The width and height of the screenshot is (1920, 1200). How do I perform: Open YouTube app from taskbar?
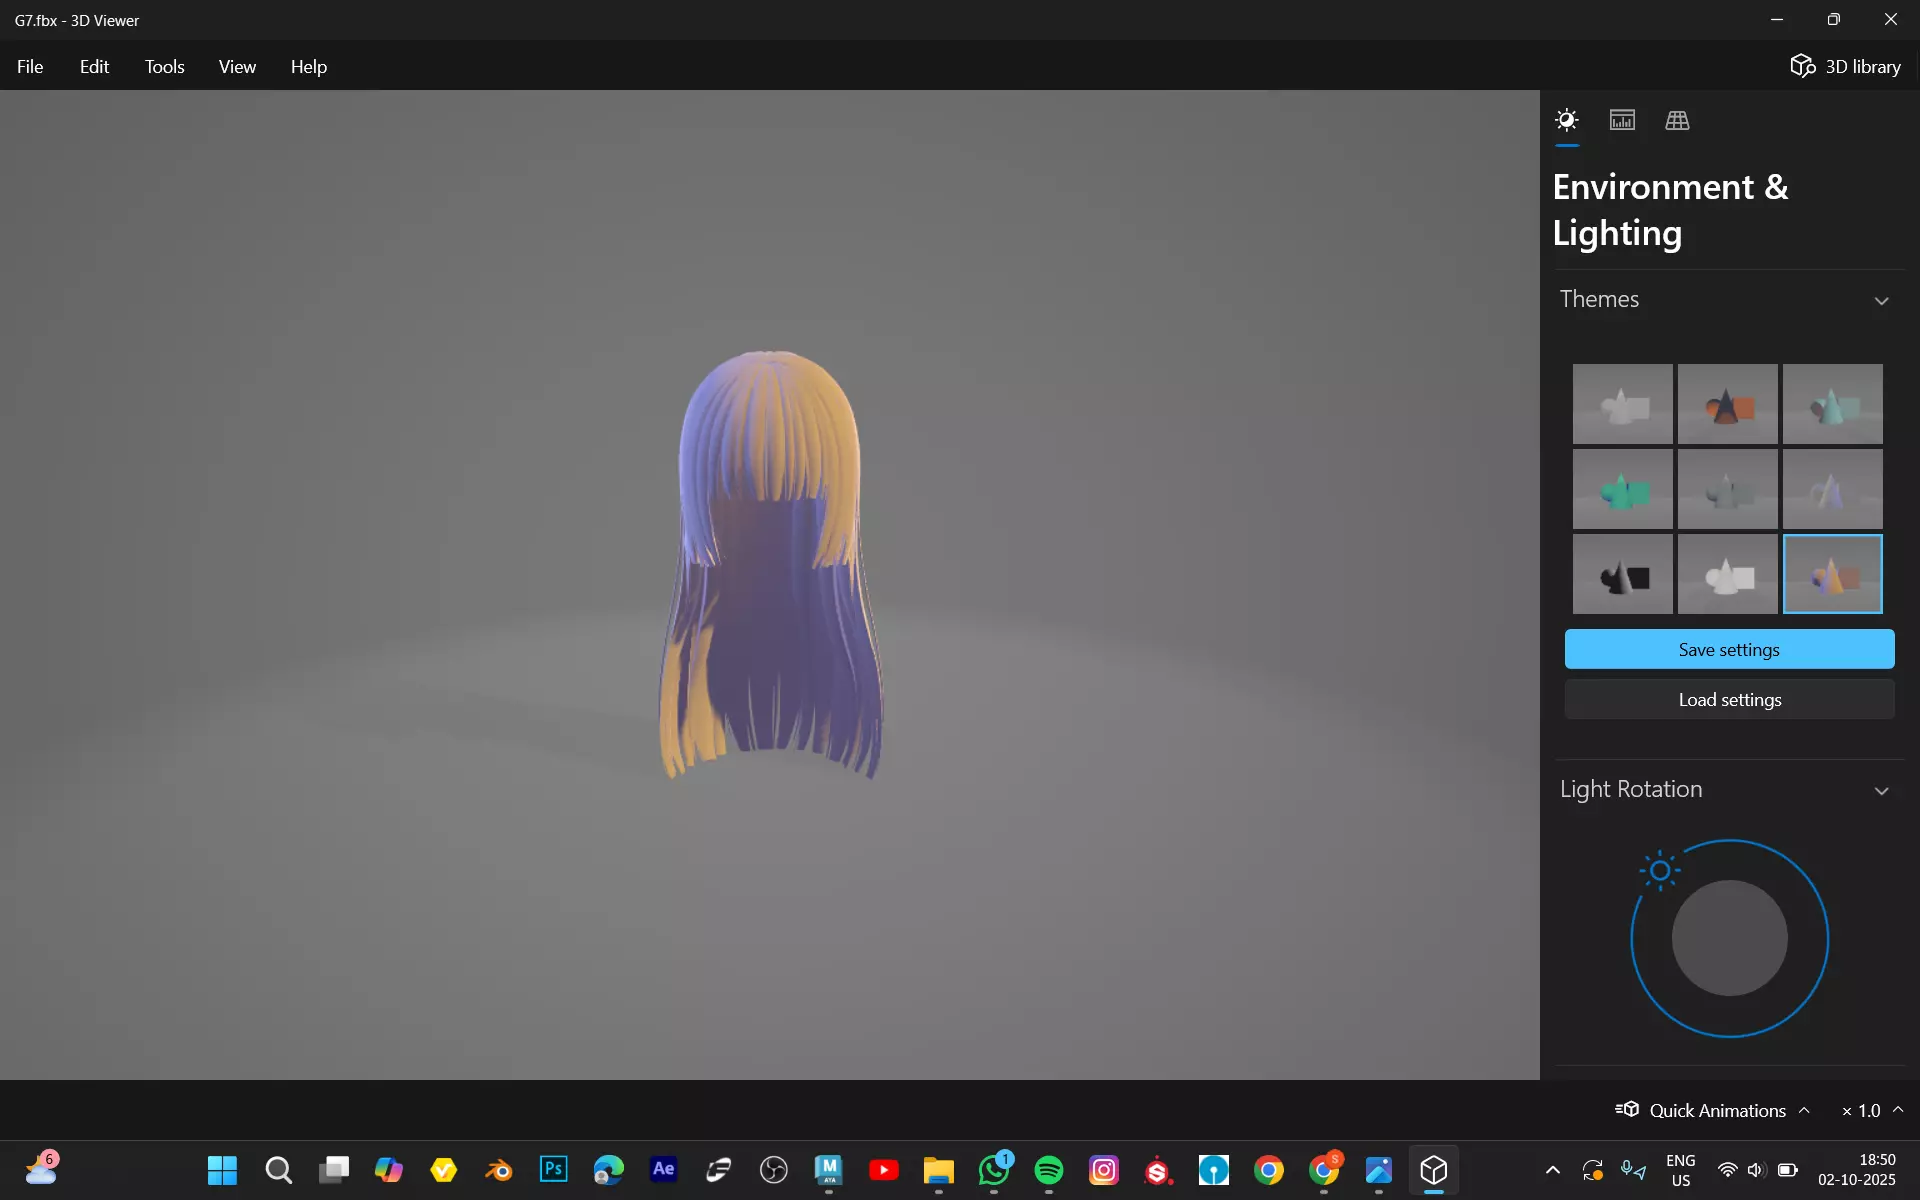pyautogui.click(x=883, y=1170)
